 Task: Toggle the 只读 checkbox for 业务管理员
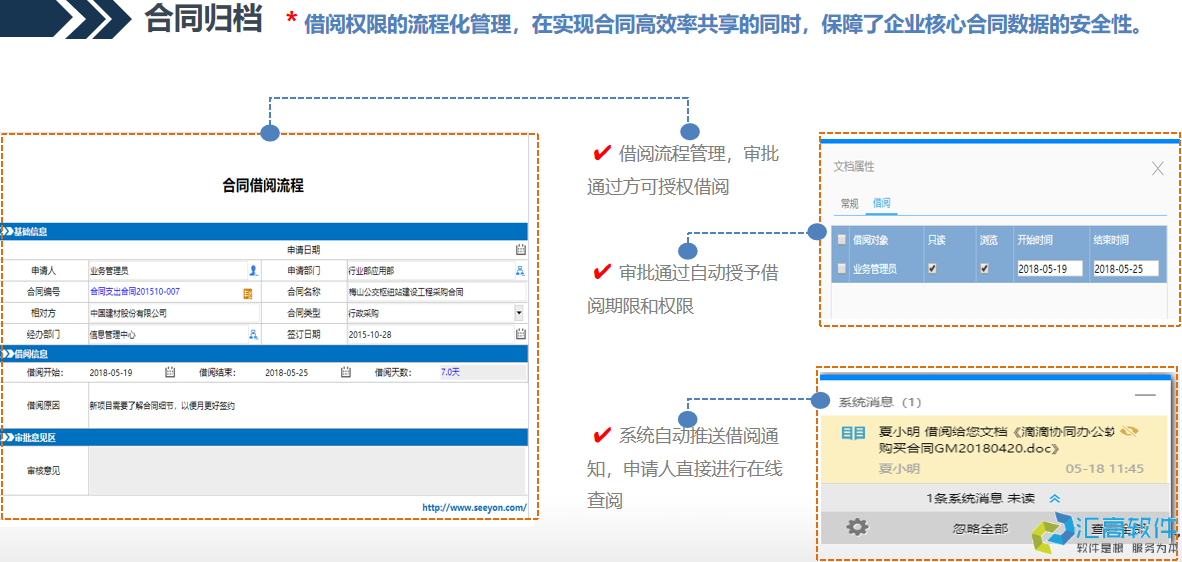click(933, 269)
